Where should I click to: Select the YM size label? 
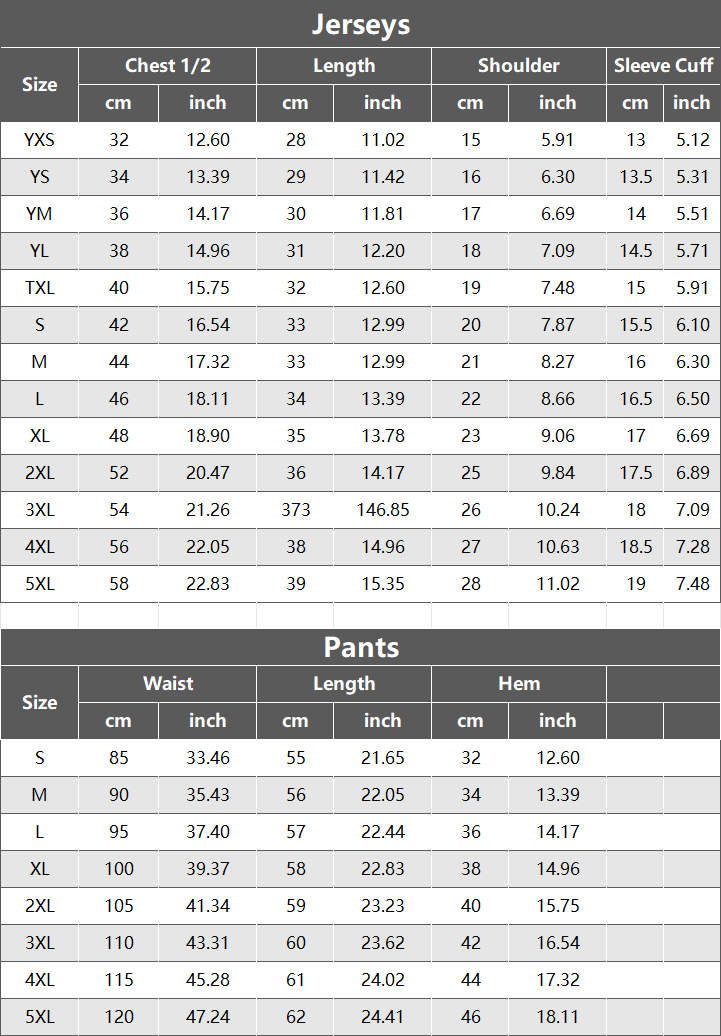[x=39, y=214]
